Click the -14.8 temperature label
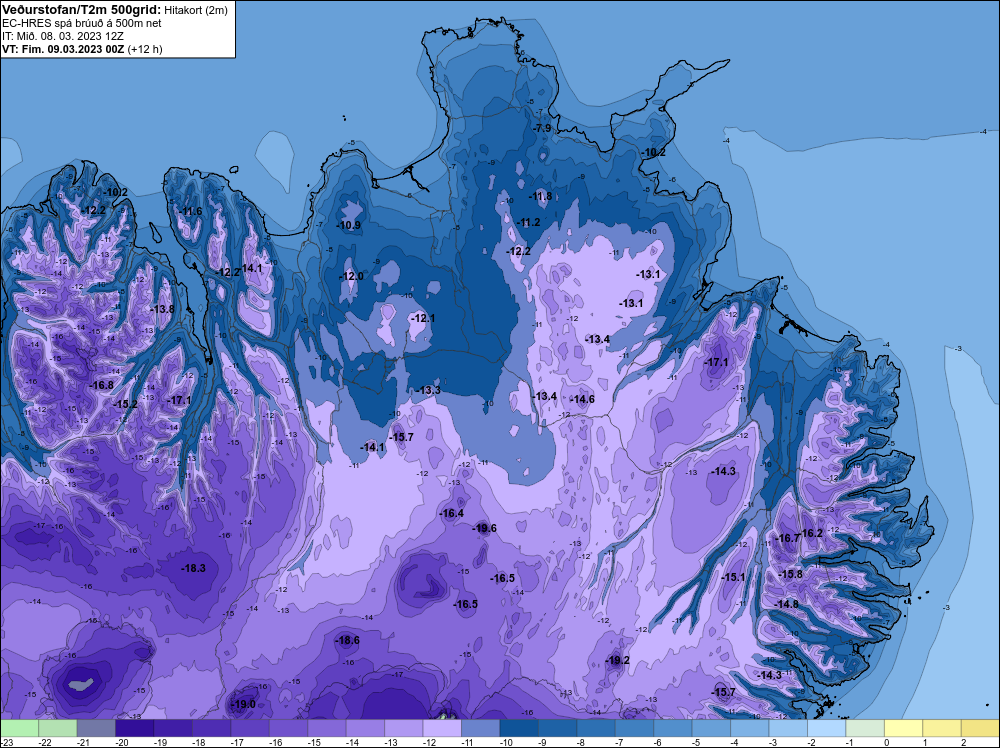 coord(787,604)
